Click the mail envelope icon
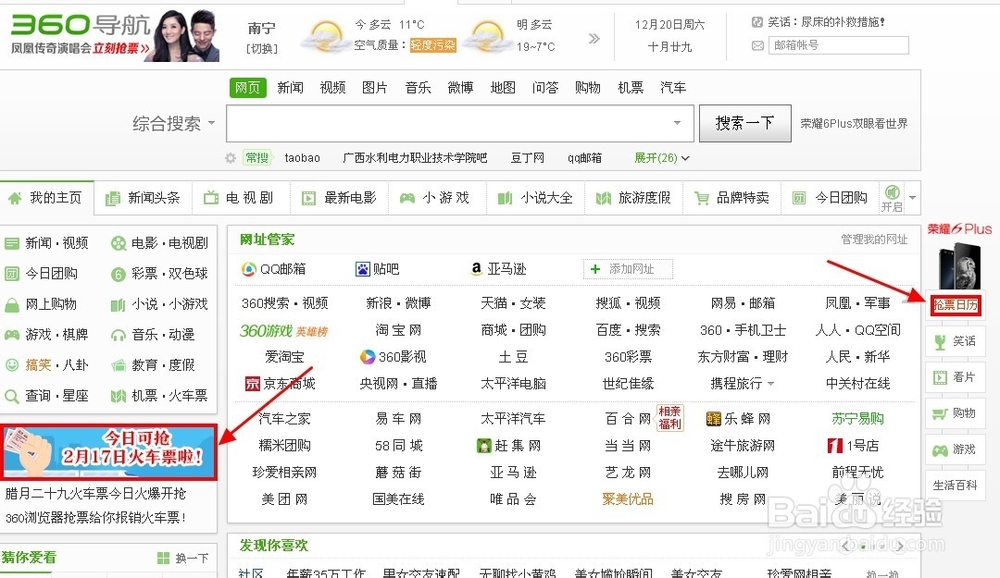The height and width of the screenshot is (578, 1000). pyautogui.click(x=758, y=45)
